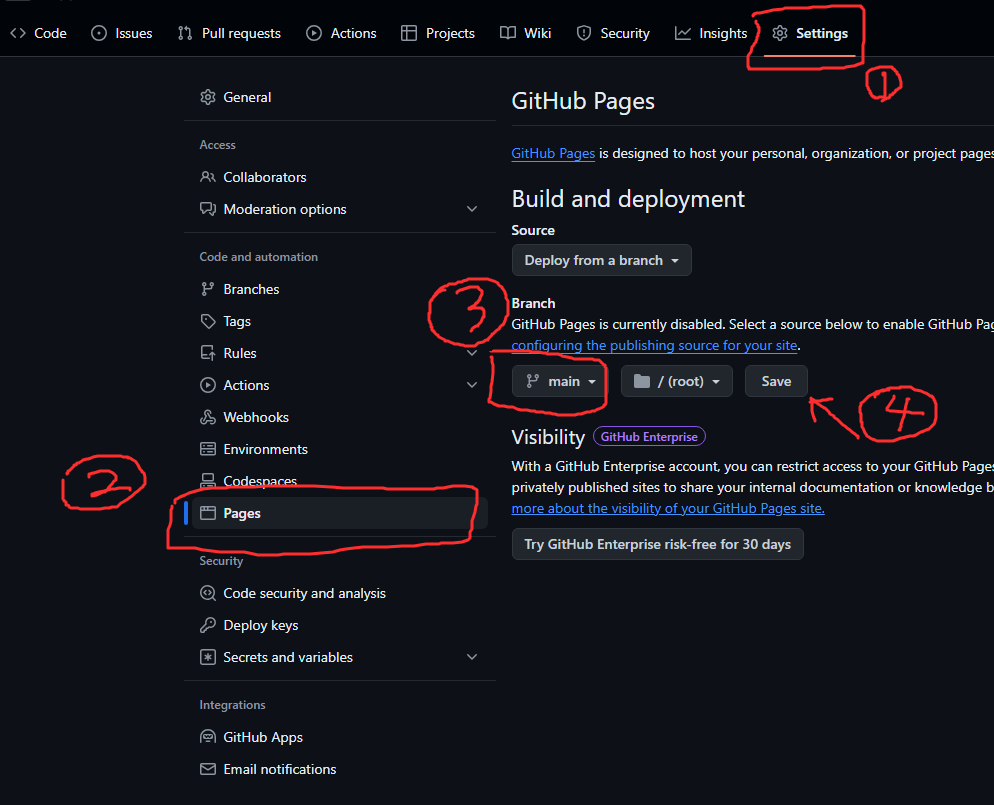The width and height of the screenshot is (994, 805).
Task: View the Projects tab
Action: [x=438, y=33]
